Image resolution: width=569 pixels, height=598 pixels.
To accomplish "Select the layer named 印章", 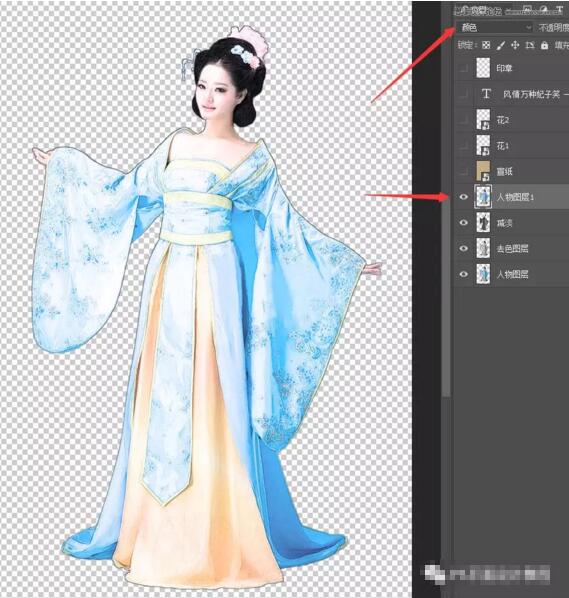I will 503,68.
